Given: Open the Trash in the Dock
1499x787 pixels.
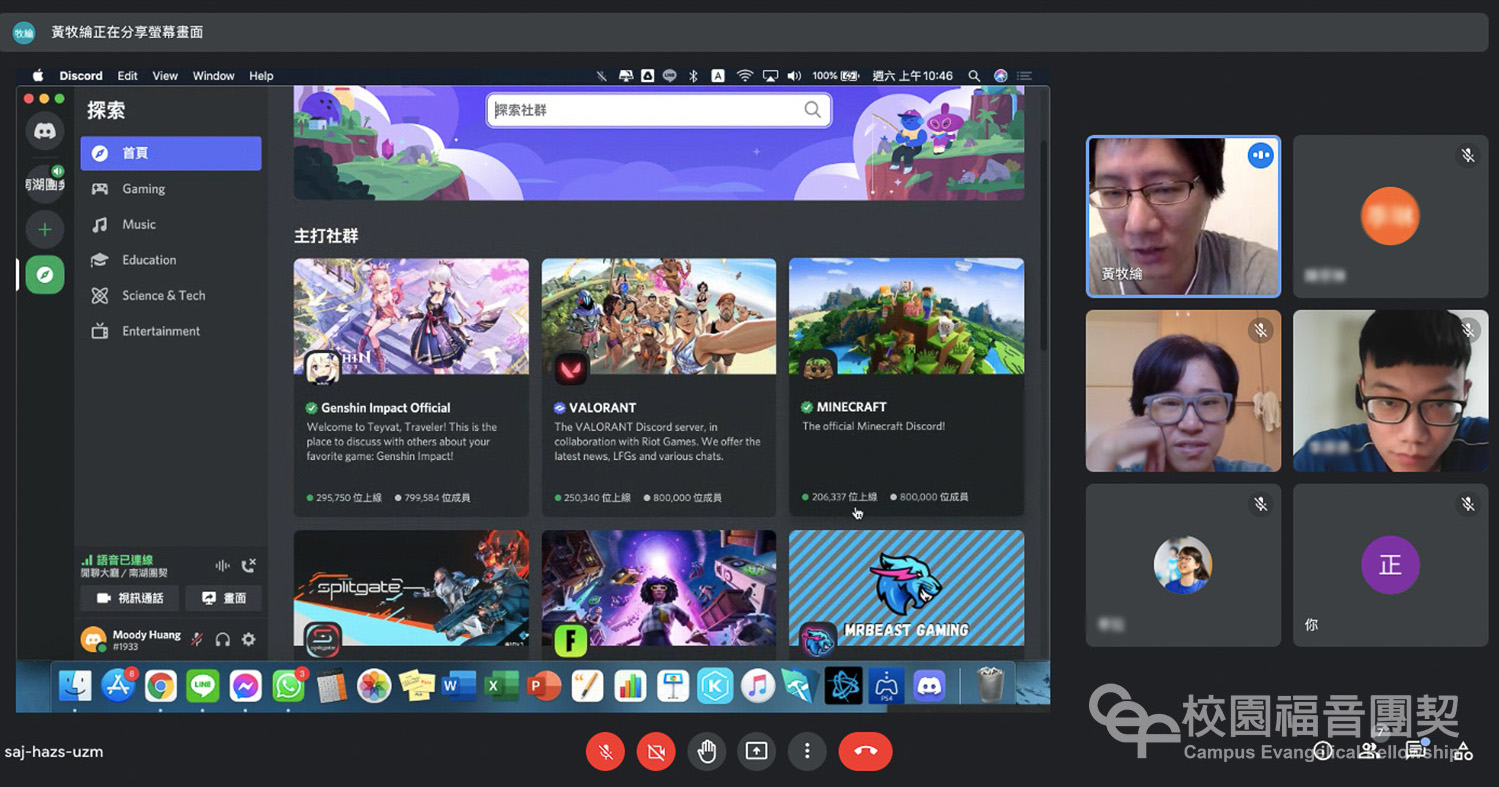Looking at the screenshot, I should pyautogui.click(x=990, y=686).
